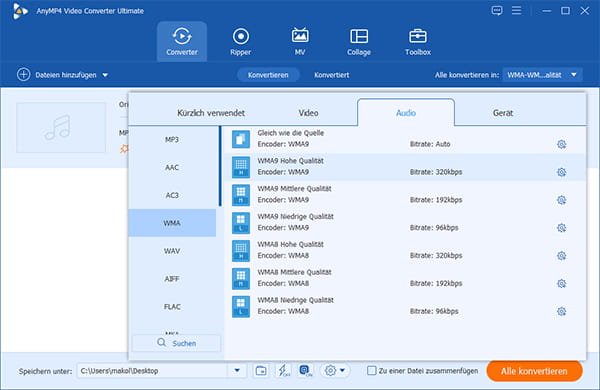Viewport: 600px width, 390px height.
Task: Open the output folder icon
Action: [x=261, y=370]
